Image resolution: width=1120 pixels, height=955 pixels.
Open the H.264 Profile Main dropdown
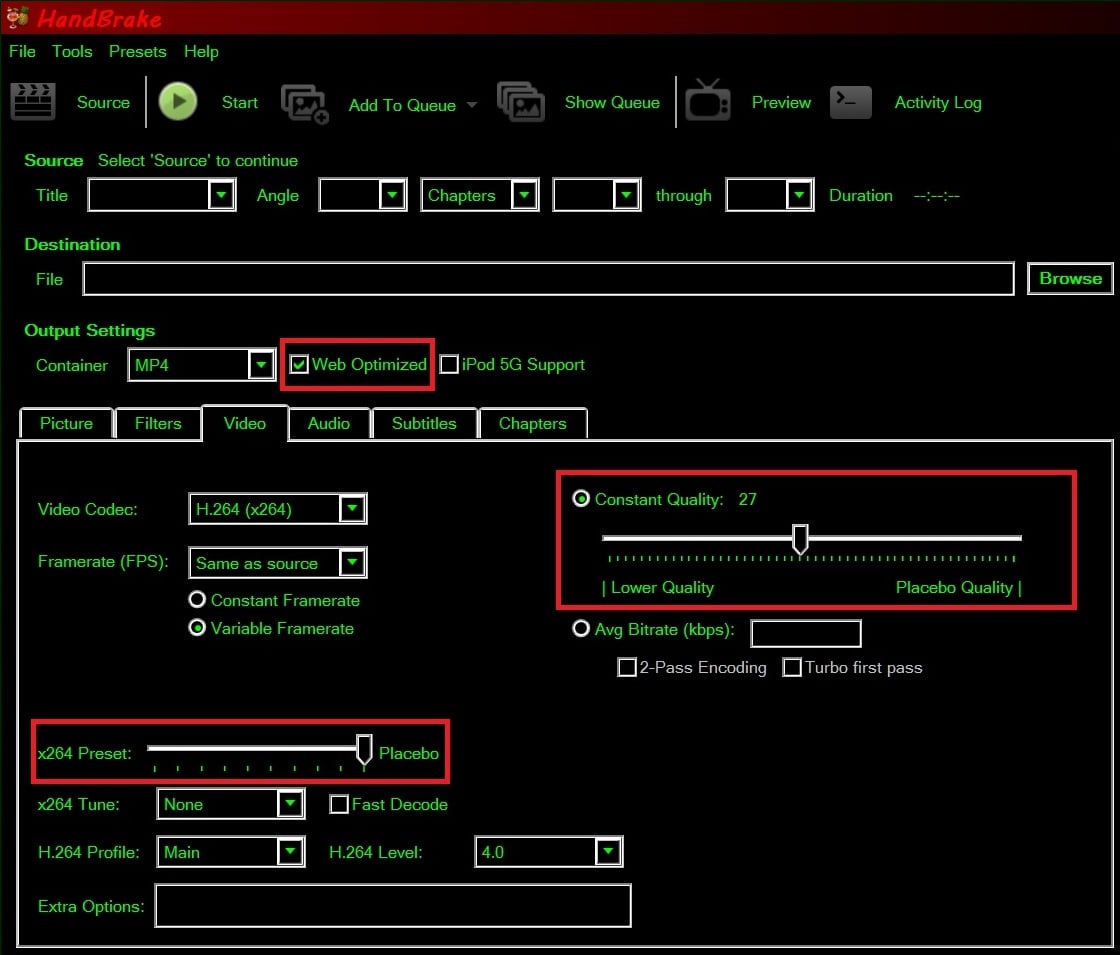coord(290,851)
